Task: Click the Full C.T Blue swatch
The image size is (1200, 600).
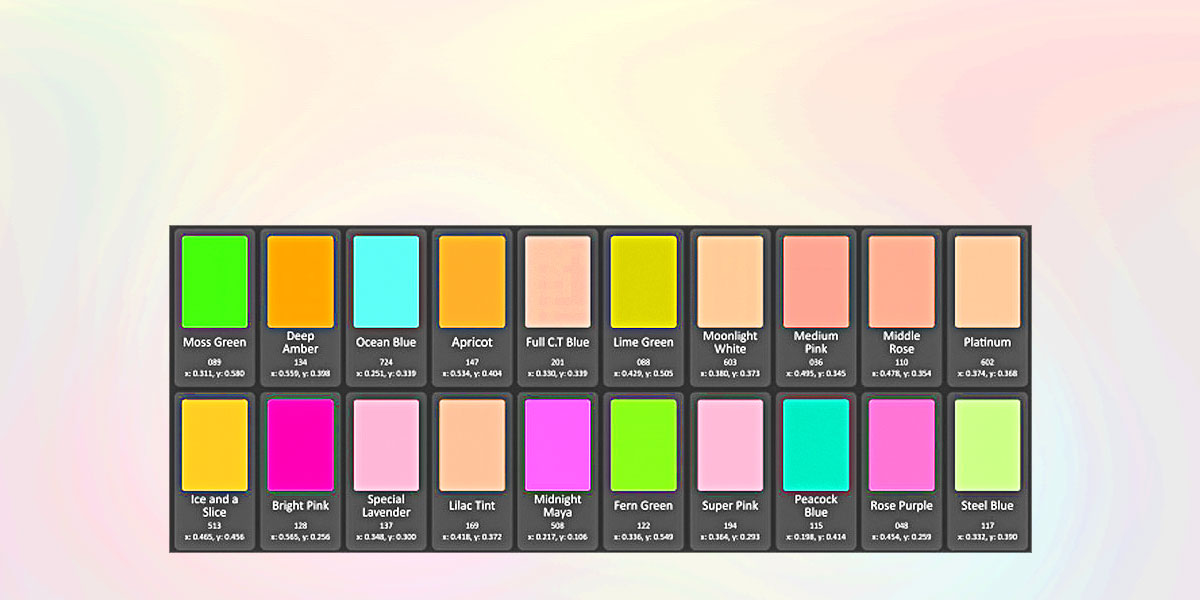Action: pos(558,281)
